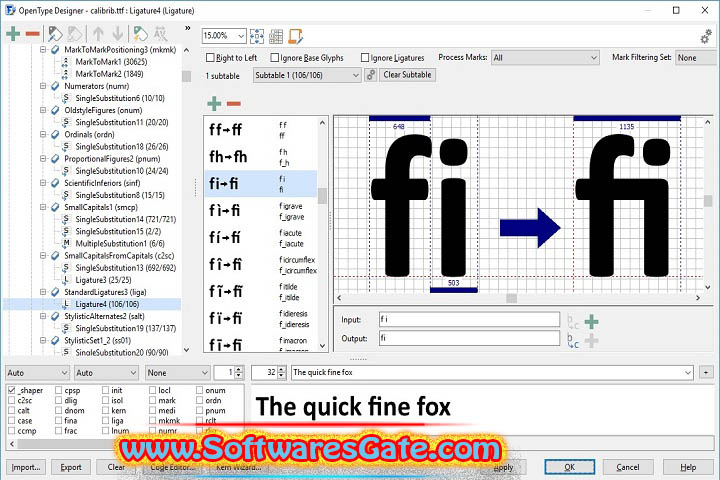Click the Help button

point(688,467)
